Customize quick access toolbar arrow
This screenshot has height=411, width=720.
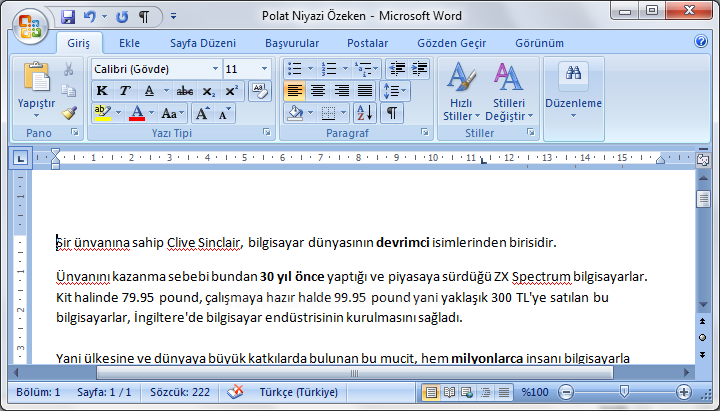pyautogui.click(x=173, y=16)
